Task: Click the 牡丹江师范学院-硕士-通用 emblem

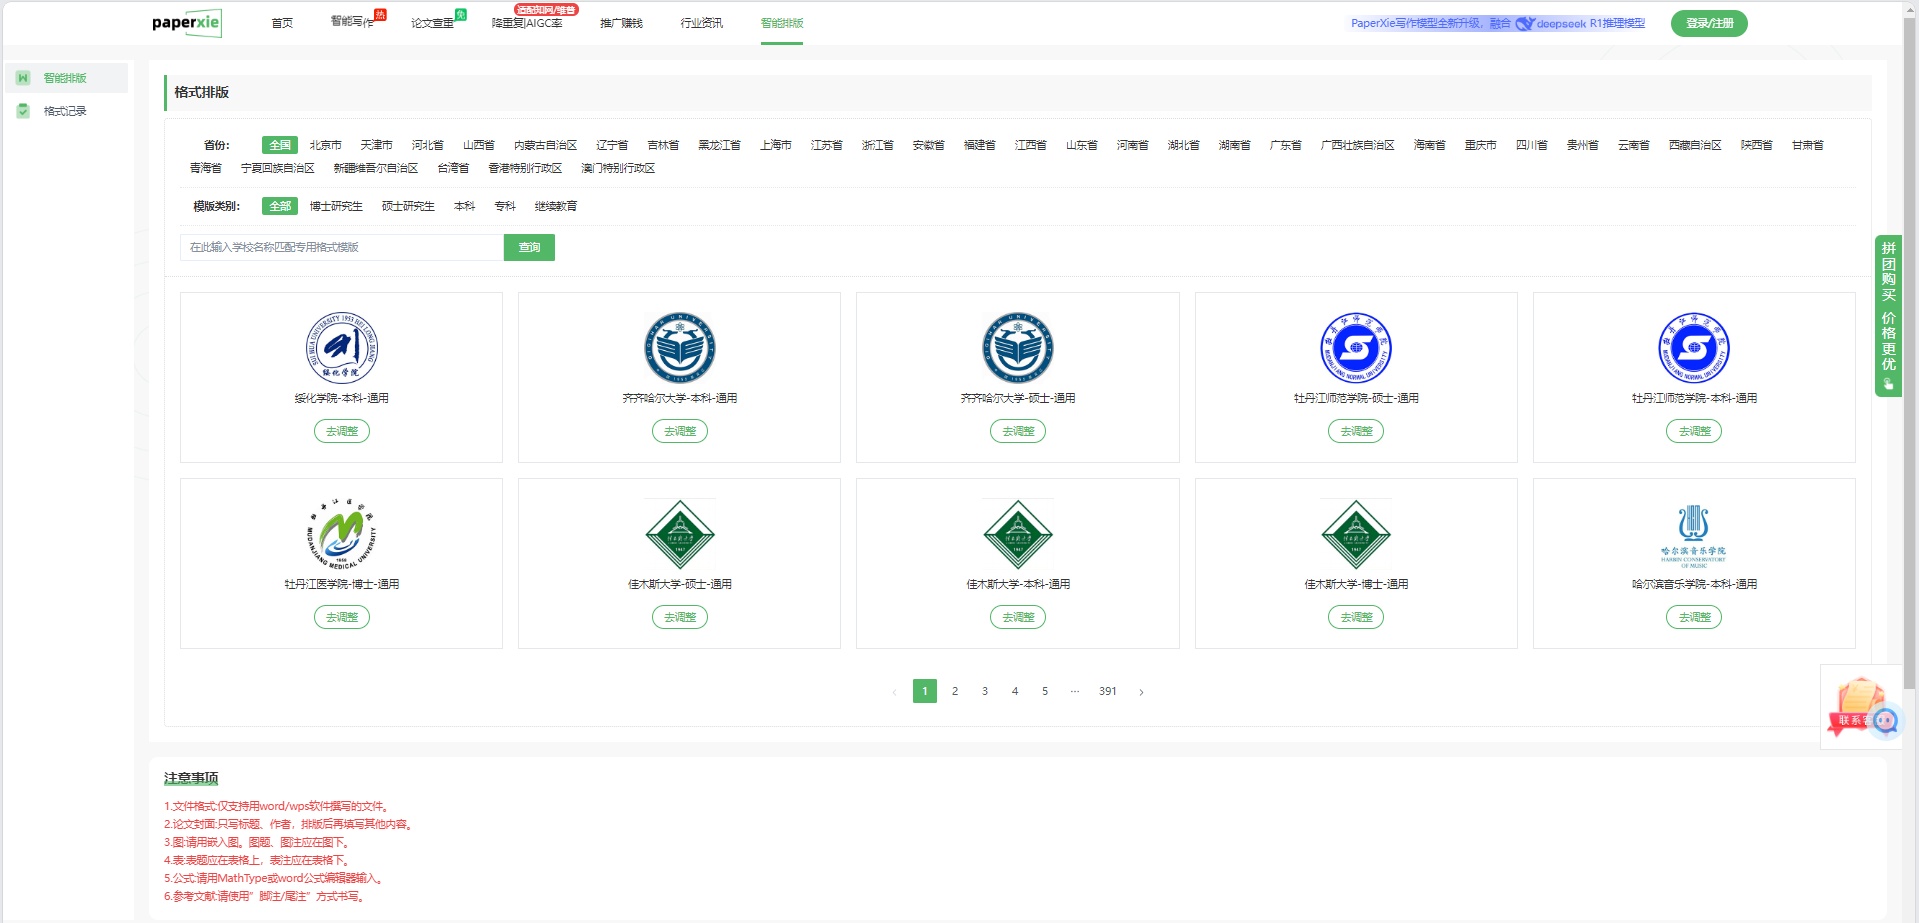Action: point(1356,348)
